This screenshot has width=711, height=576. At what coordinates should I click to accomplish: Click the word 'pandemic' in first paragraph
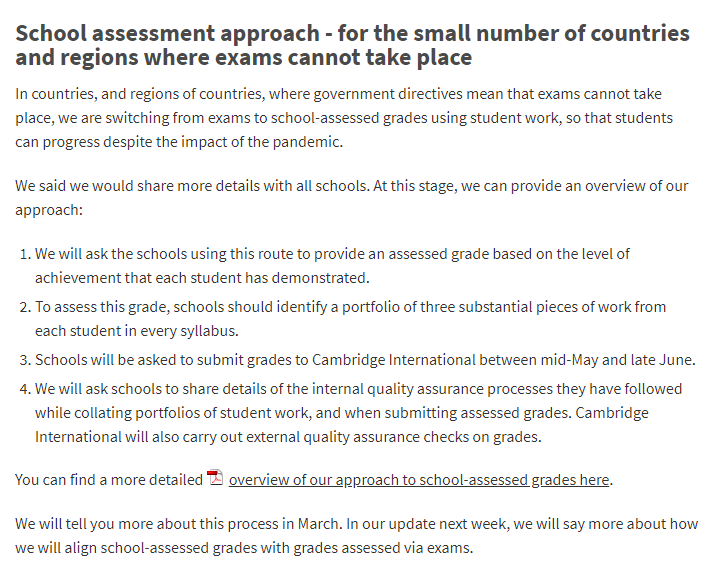point(306,142)
